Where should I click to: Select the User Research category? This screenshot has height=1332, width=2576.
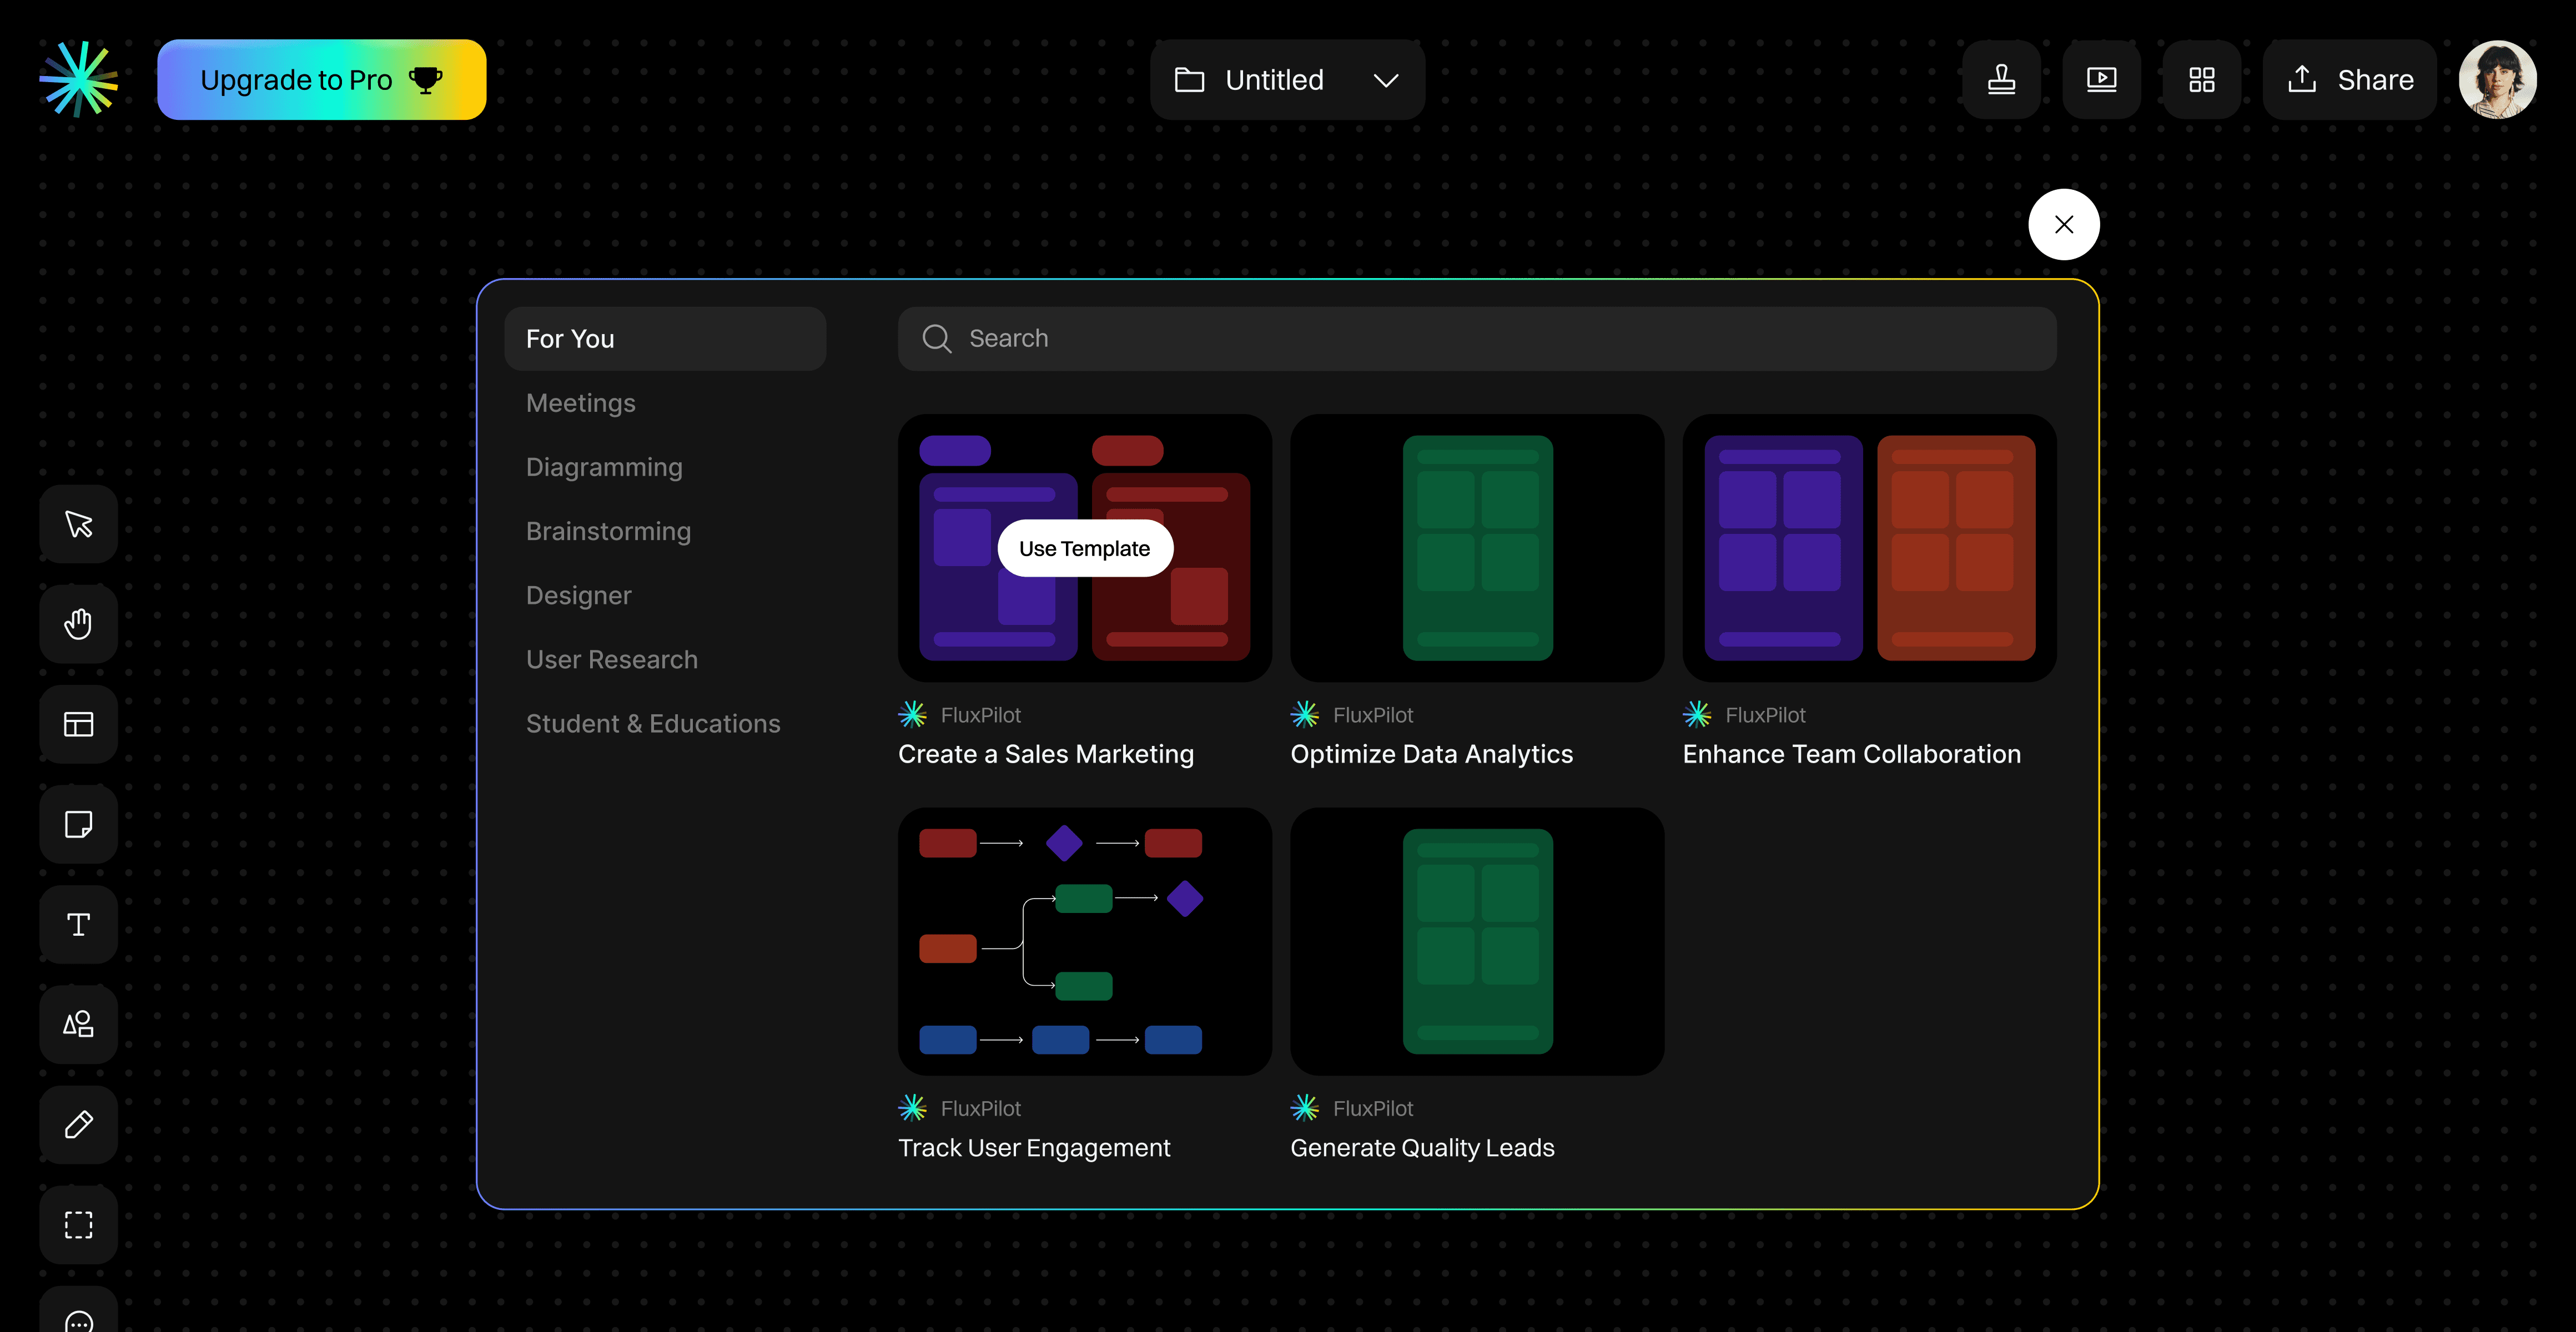[x=611, y=659]
